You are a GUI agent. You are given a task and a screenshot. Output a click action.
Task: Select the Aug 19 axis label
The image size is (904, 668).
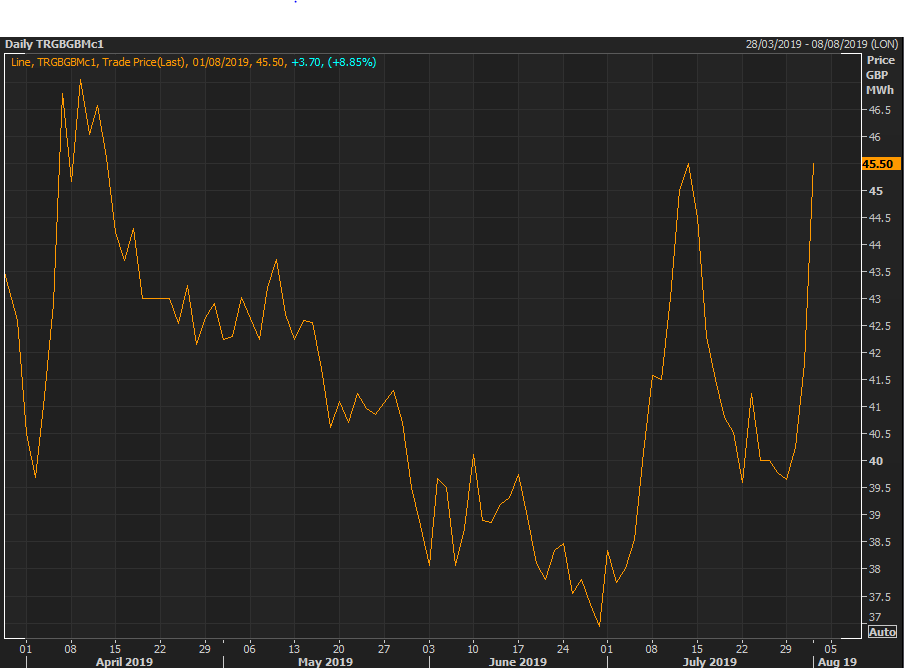tap(838, 662)
